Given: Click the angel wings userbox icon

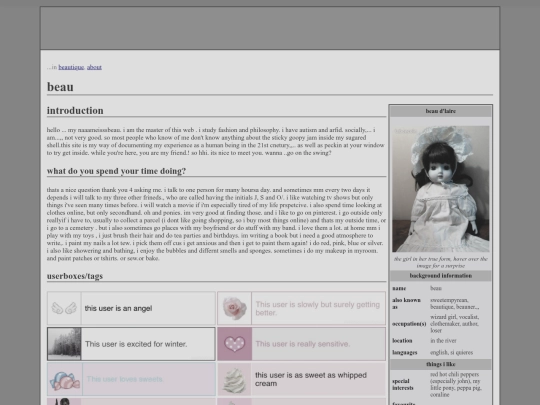Looking at the screenshot, I should click(x=64, y=308).
